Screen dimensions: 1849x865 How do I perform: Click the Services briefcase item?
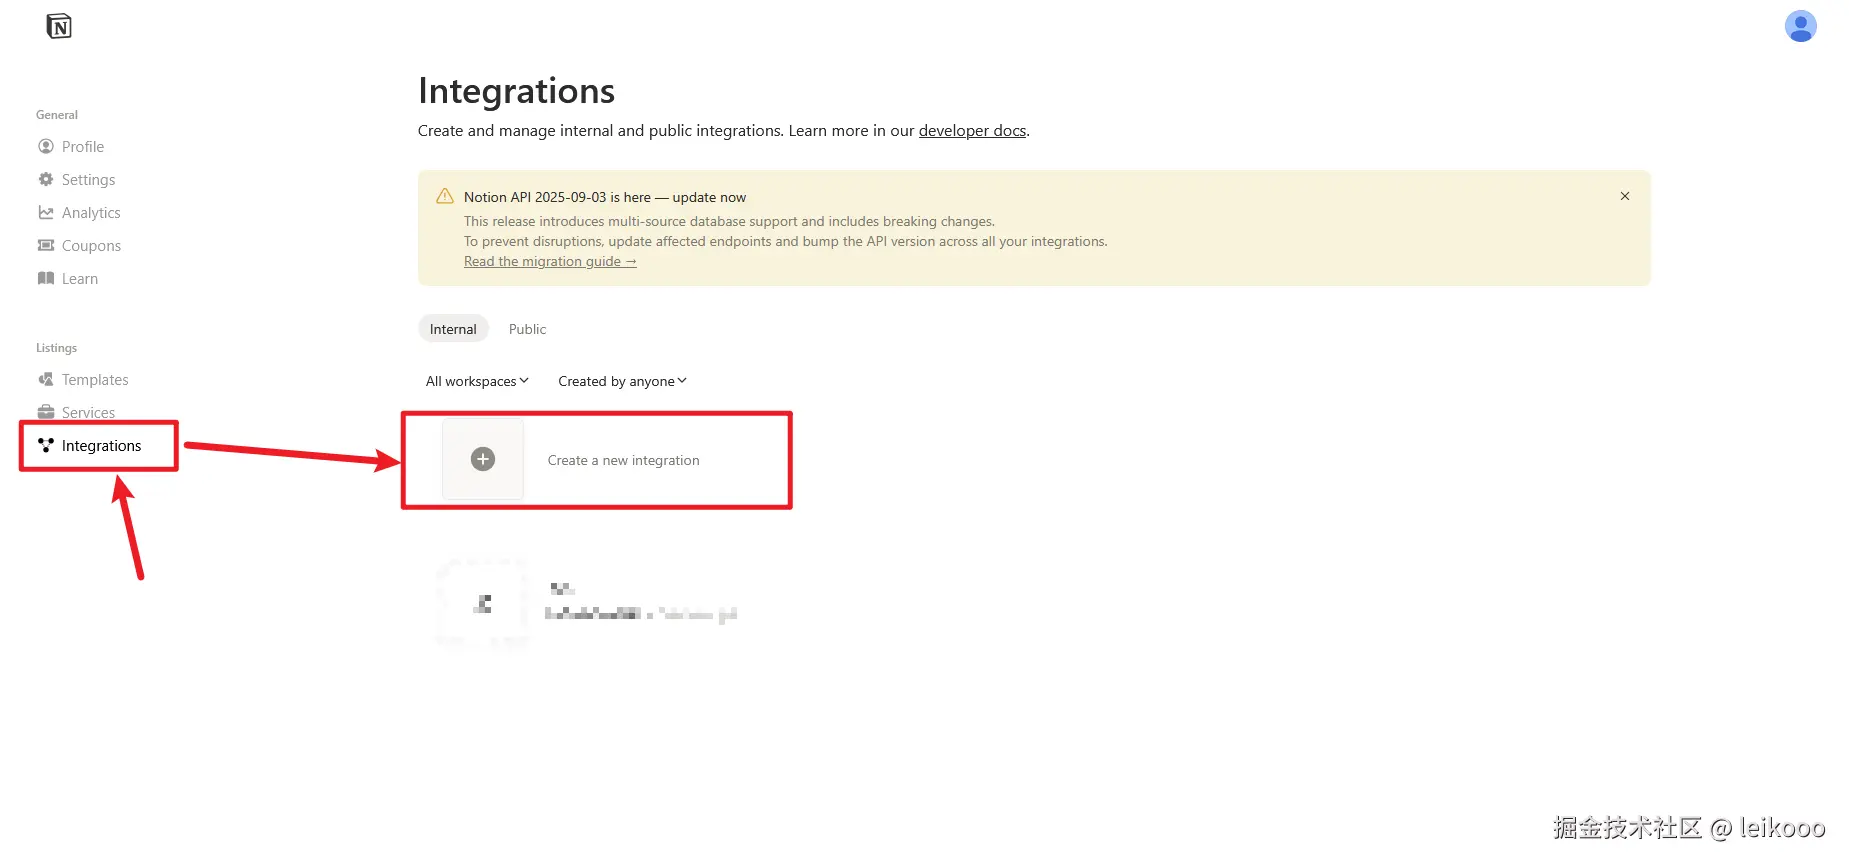87,413
